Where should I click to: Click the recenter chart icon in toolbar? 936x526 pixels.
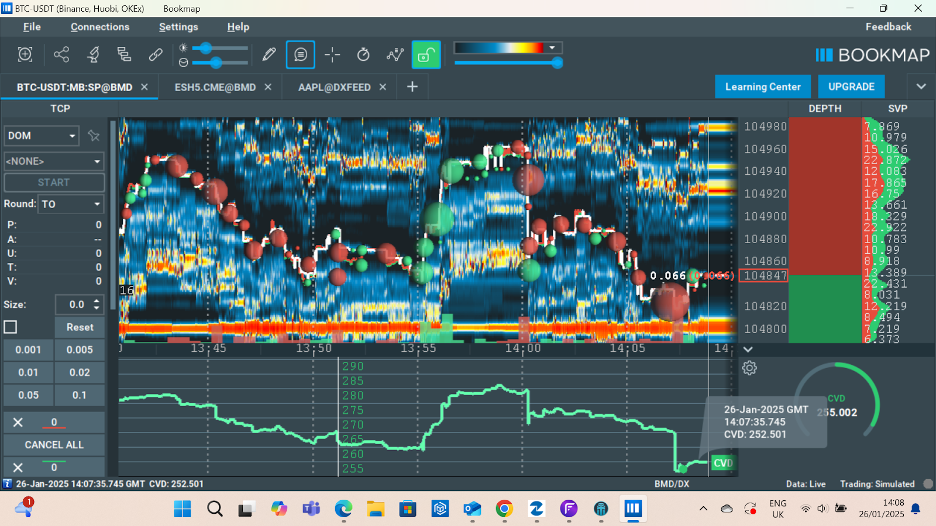click(25, 54)
